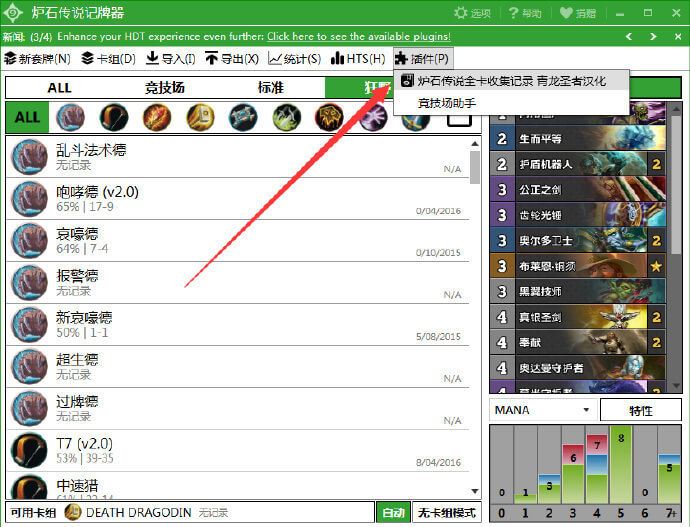This screenshot has width=690, height=527.
Task: Filter decks by Warlock purple hand icon
Action: click(373, 117)
